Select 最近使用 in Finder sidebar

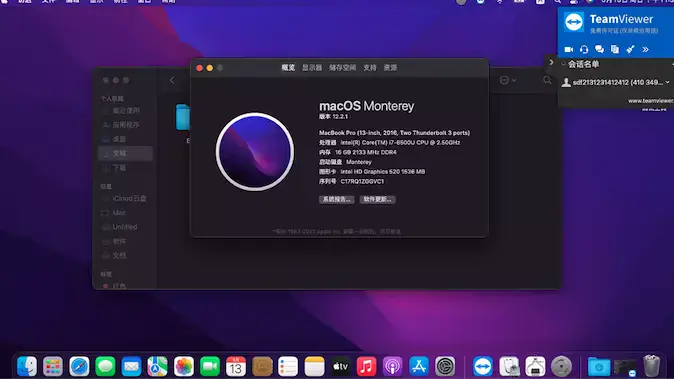click(x=125, y=110)
